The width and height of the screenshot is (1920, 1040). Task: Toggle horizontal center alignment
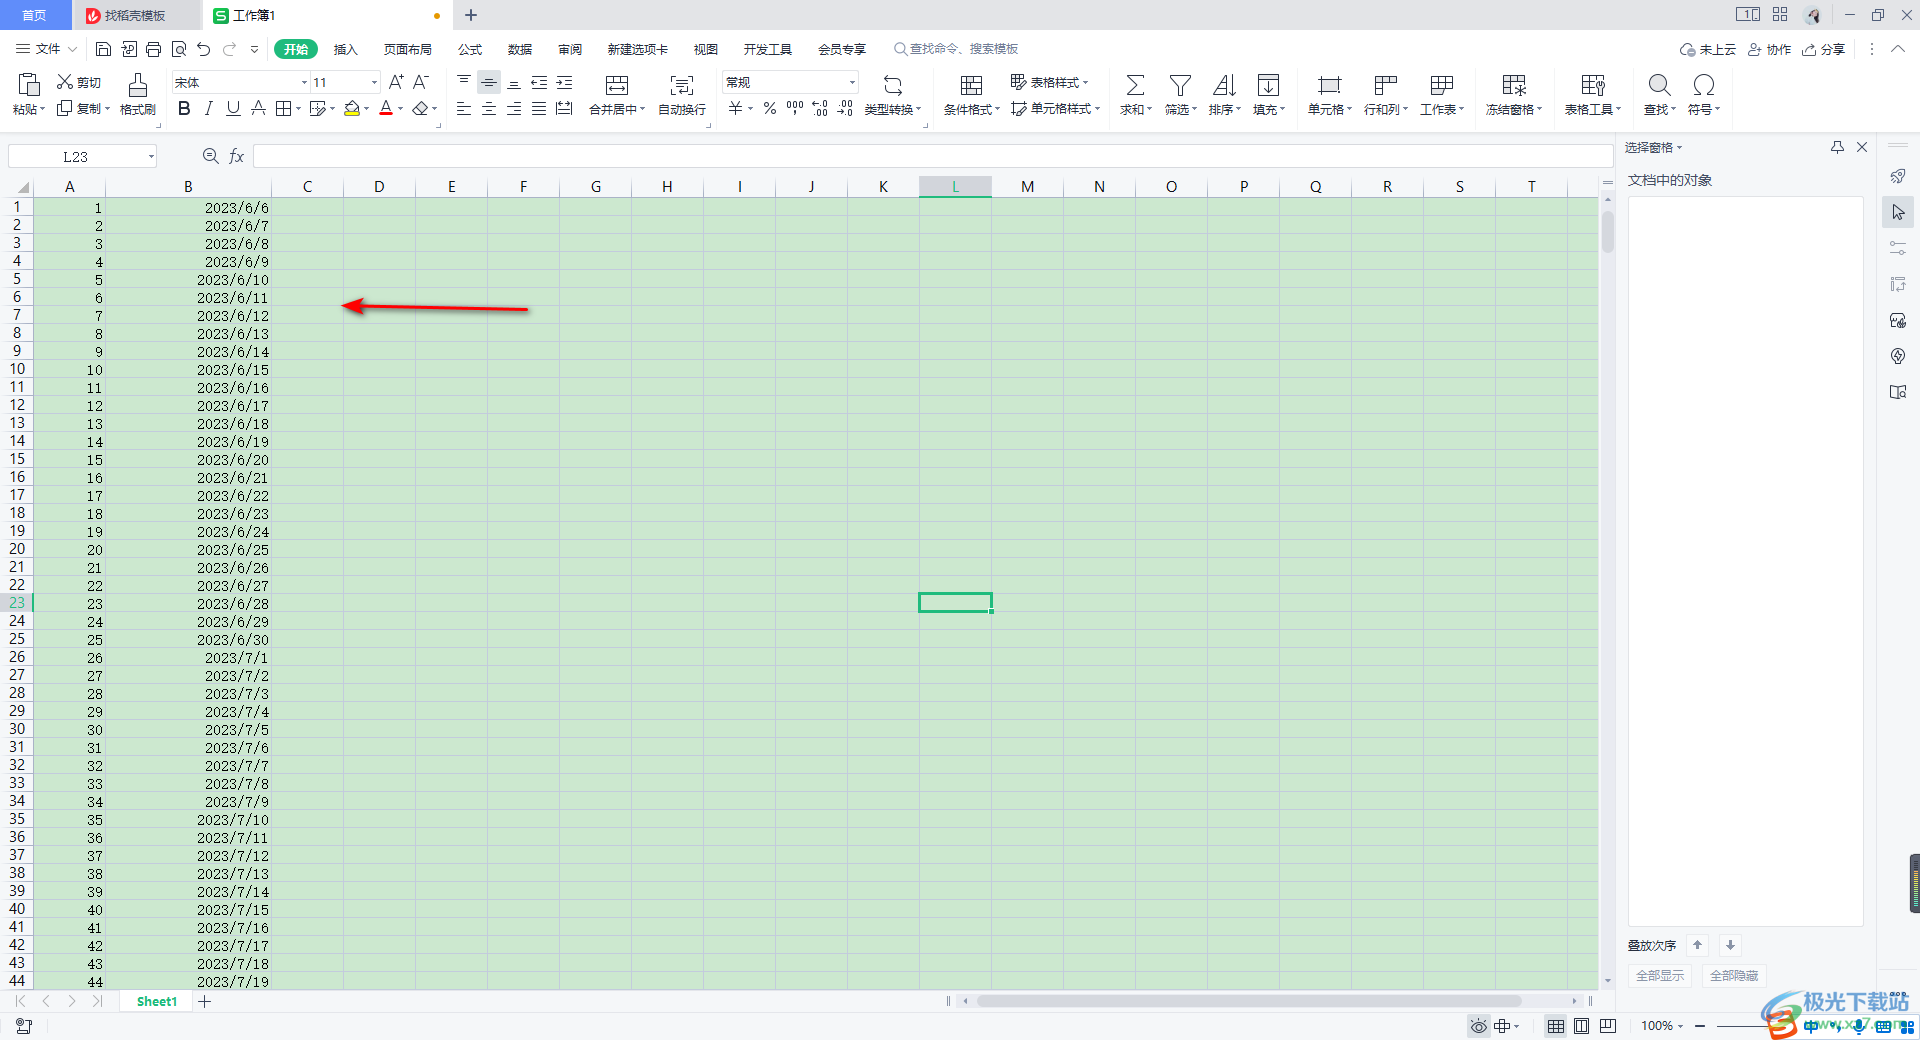tap(489, 108)
